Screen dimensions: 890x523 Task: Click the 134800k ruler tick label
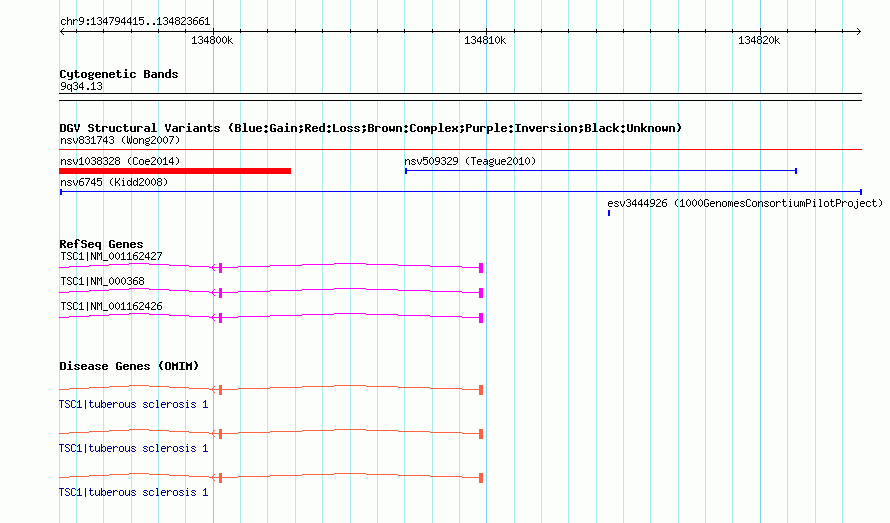[x=212, y=40]
